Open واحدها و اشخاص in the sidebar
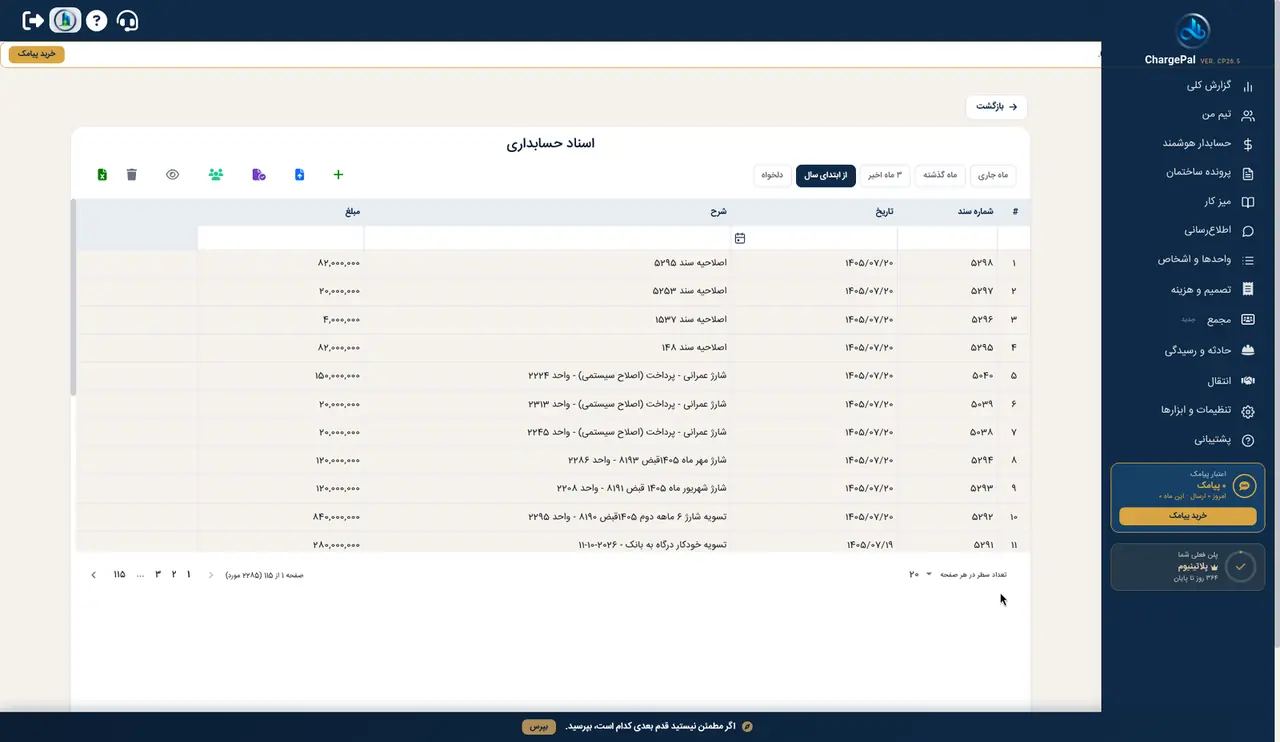The image size is (1280, 742). (1194, 260)
